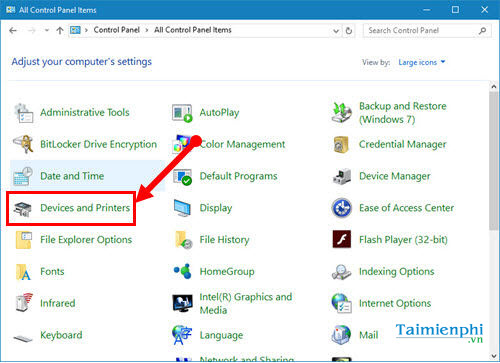Open the Language icon
500x363 pixels.
(182, 335)
